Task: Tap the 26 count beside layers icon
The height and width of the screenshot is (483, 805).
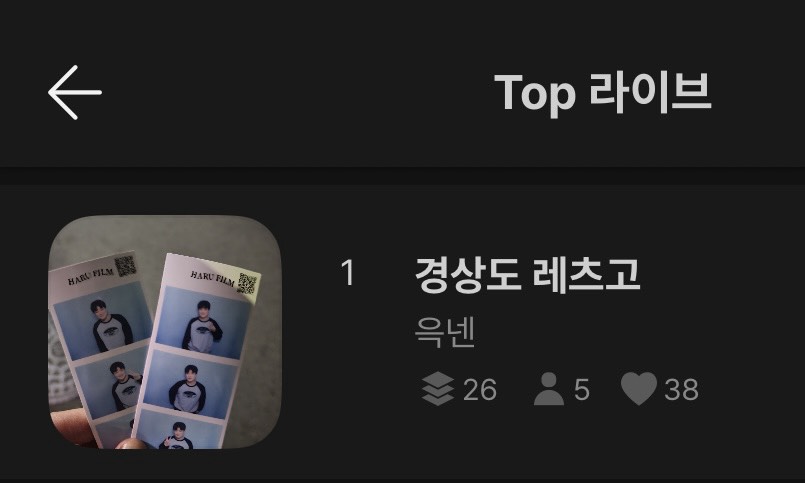Action: [480, 390]
